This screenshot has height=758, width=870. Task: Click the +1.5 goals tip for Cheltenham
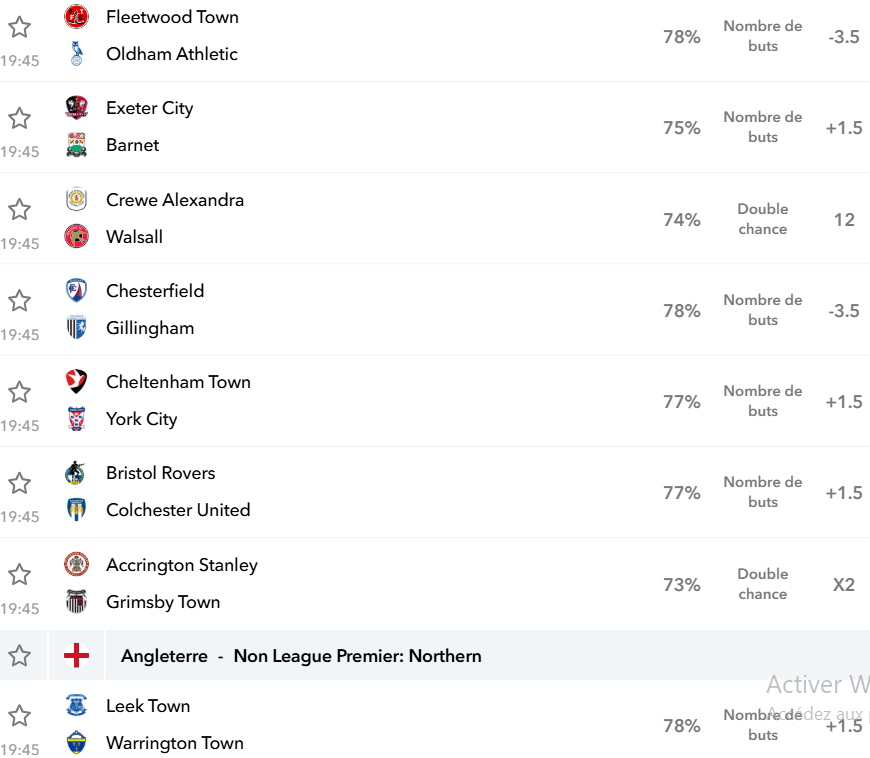click(x=844, y=402)
